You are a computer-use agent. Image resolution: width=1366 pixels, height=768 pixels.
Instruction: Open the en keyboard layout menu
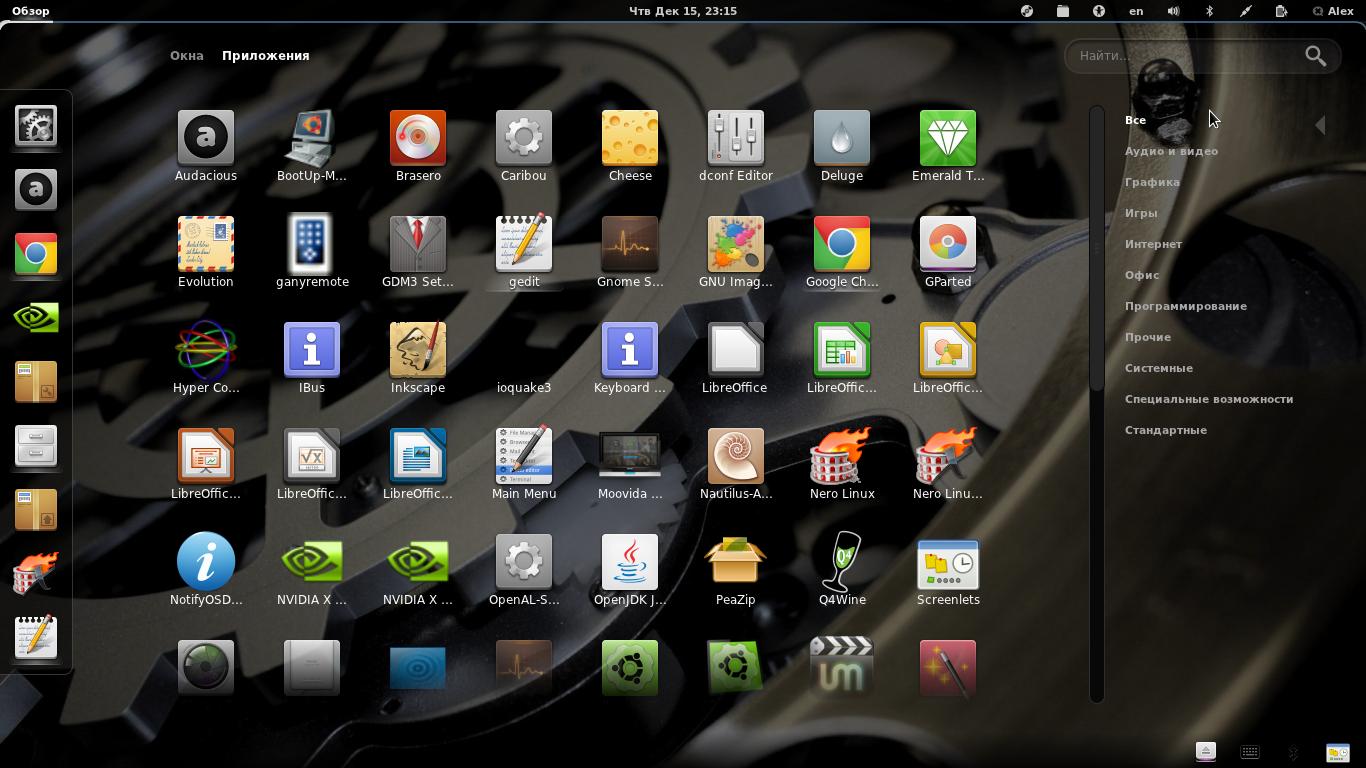pos(1136,11)
